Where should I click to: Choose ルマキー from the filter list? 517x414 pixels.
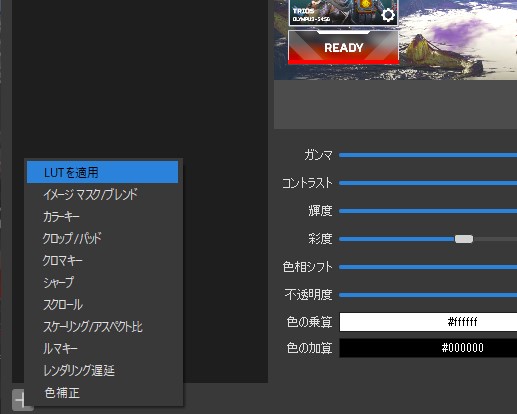point(102,348)
